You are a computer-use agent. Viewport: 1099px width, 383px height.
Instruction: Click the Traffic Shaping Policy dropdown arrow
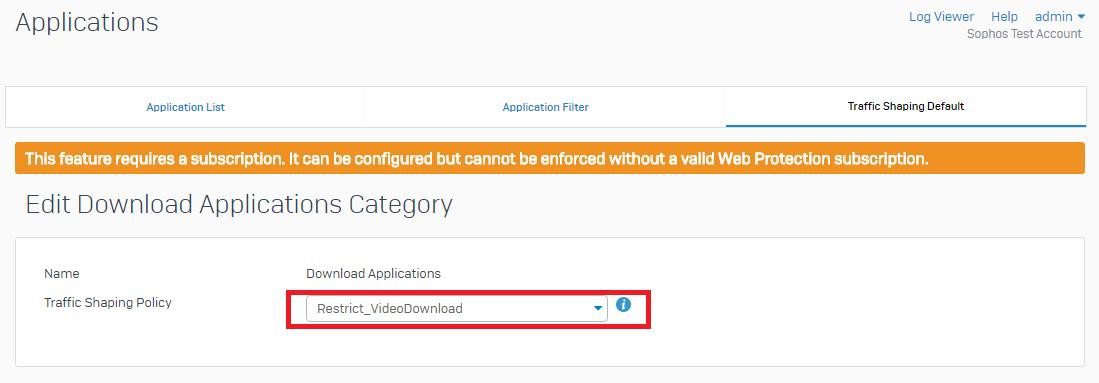(x=598, y=309)
